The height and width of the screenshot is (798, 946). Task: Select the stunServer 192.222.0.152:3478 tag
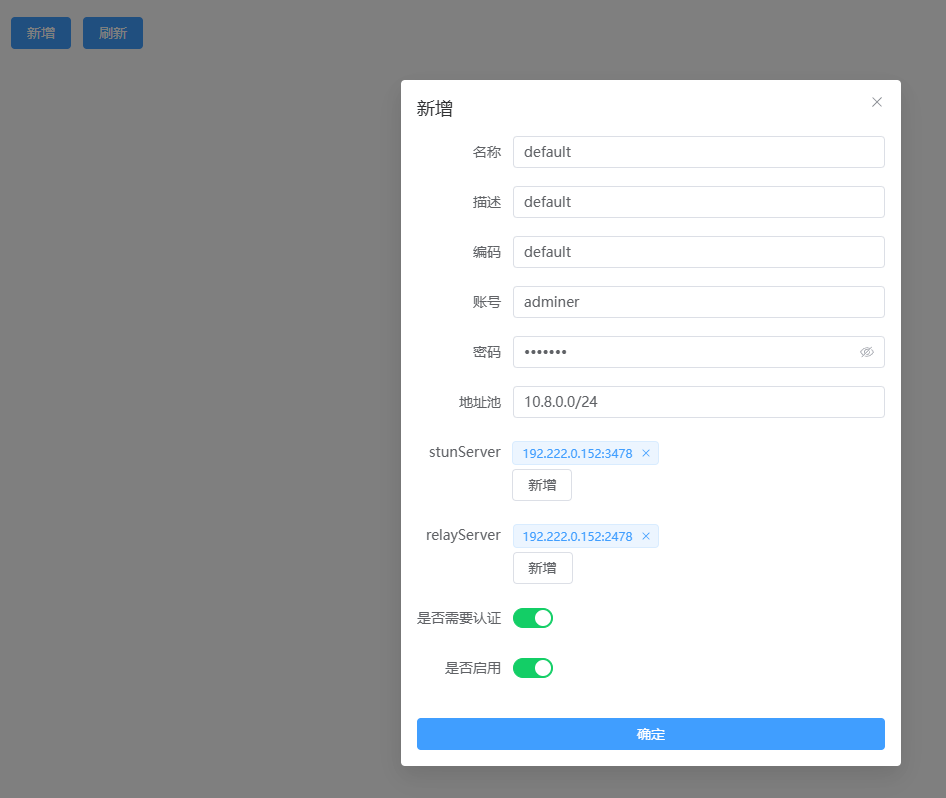point(577,454)
